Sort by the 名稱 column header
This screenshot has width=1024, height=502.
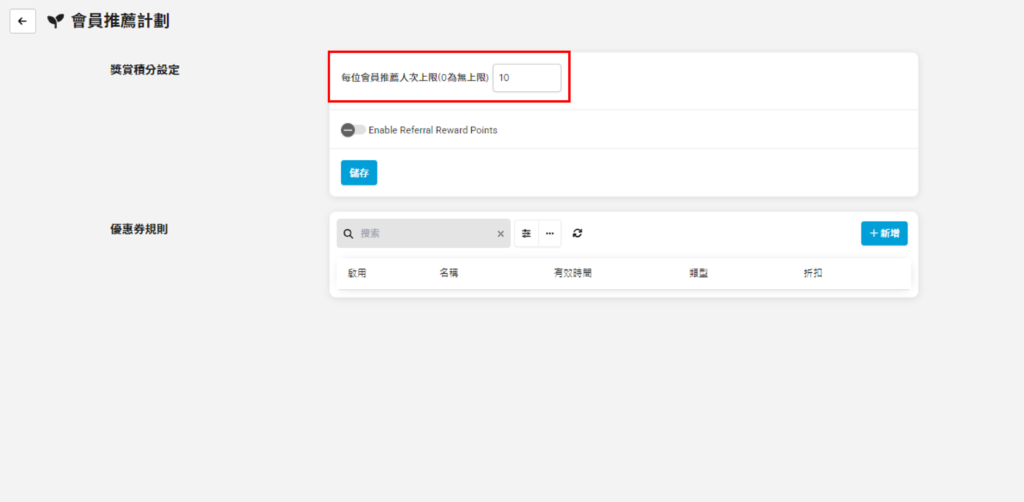[449, 273]
